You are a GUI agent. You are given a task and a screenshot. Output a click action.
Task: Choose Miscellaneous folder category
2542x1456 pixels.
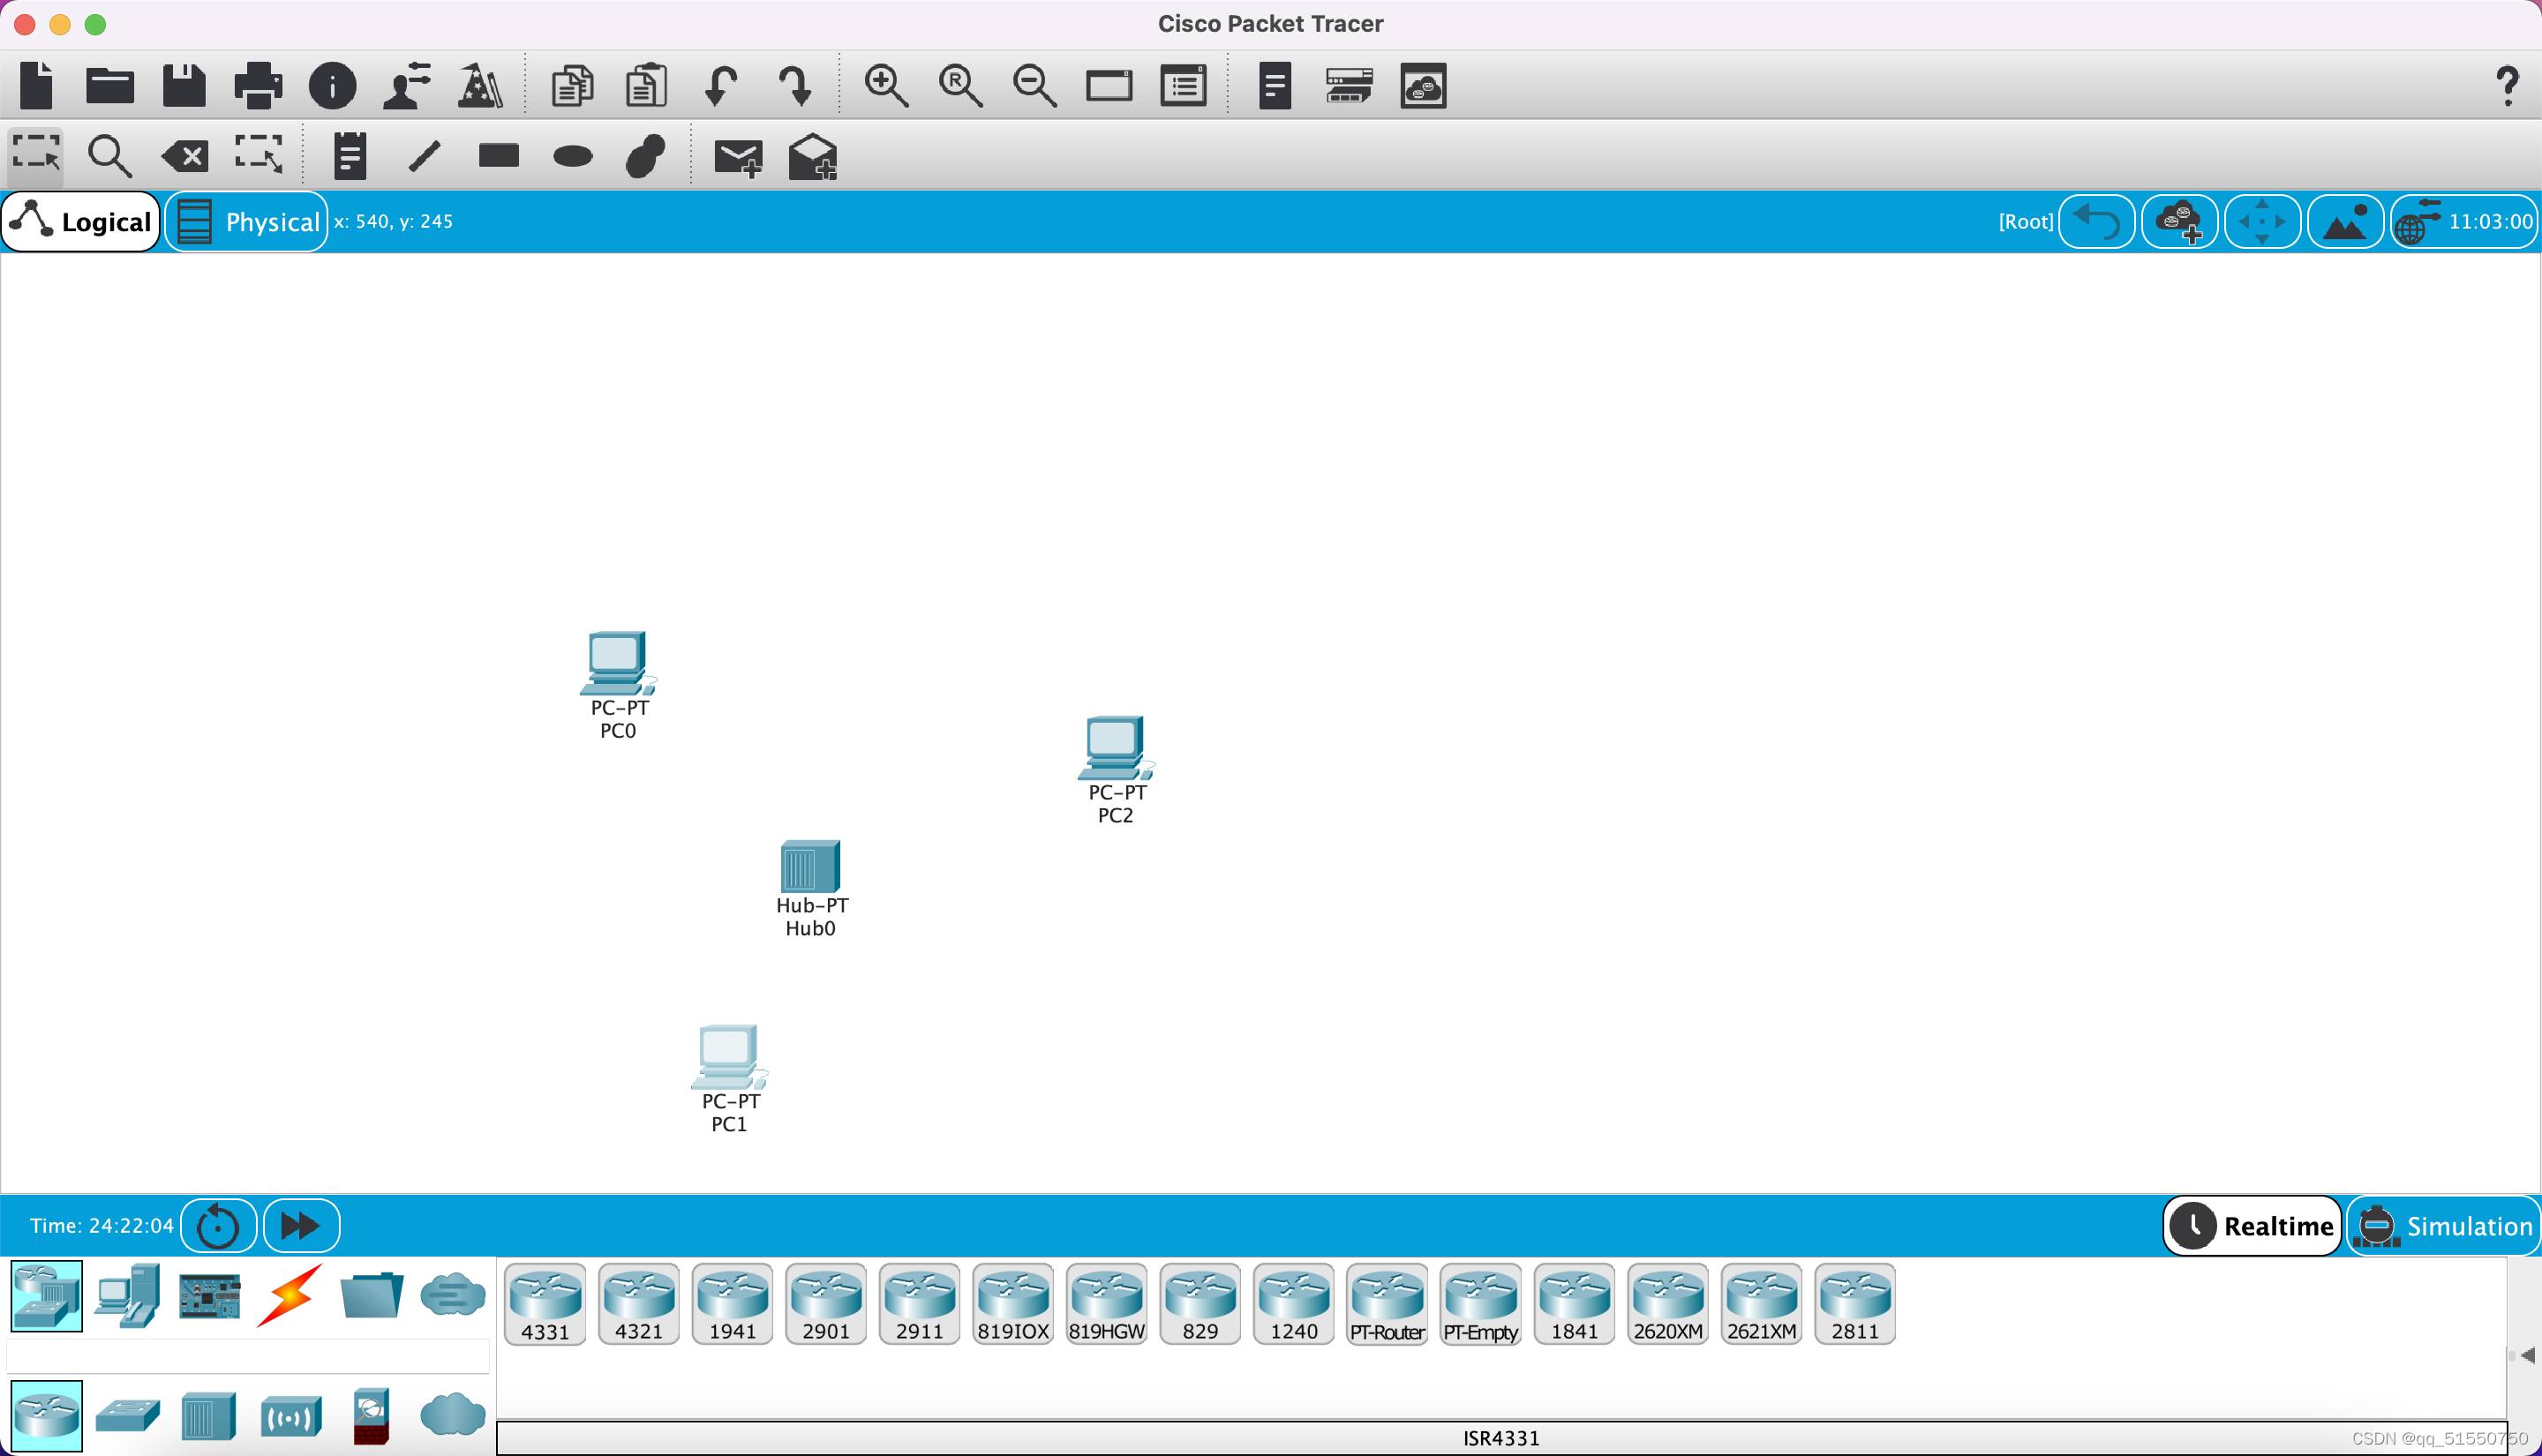tap(371, 1296)
